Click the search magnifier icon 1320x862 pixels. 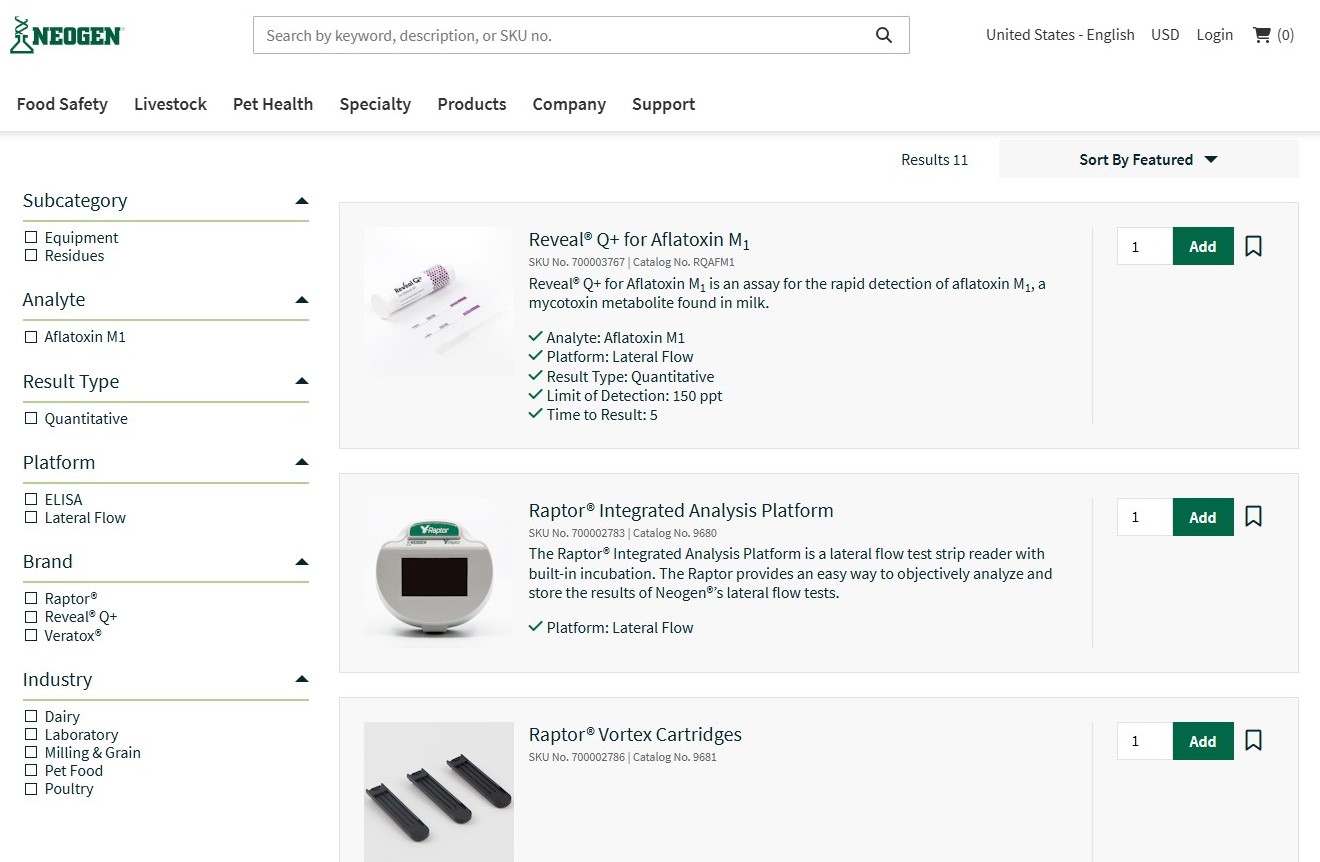point(883,35)
